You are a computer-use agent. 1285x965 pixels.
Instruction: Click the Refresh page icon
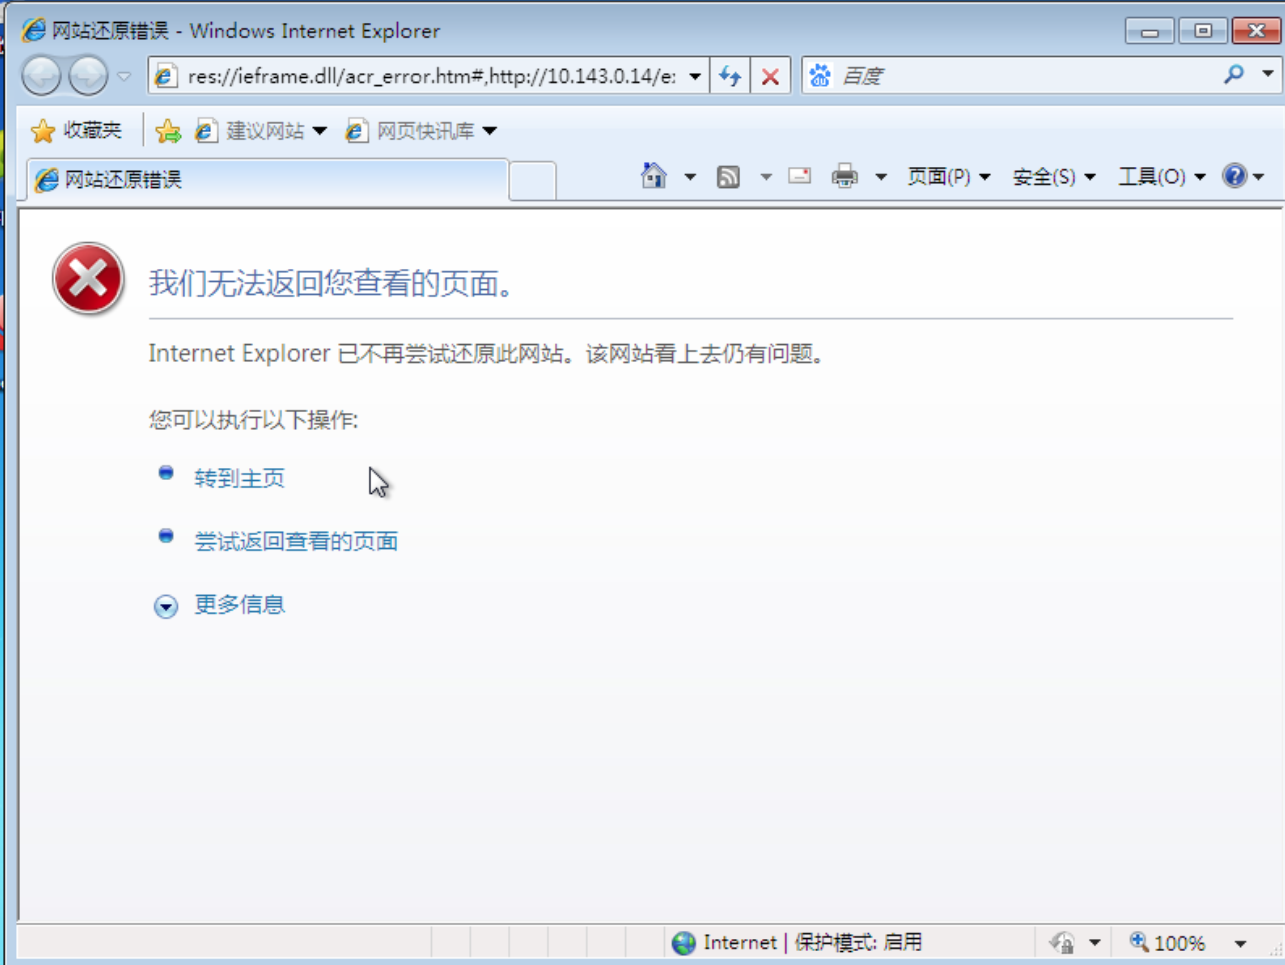point(730,76)
